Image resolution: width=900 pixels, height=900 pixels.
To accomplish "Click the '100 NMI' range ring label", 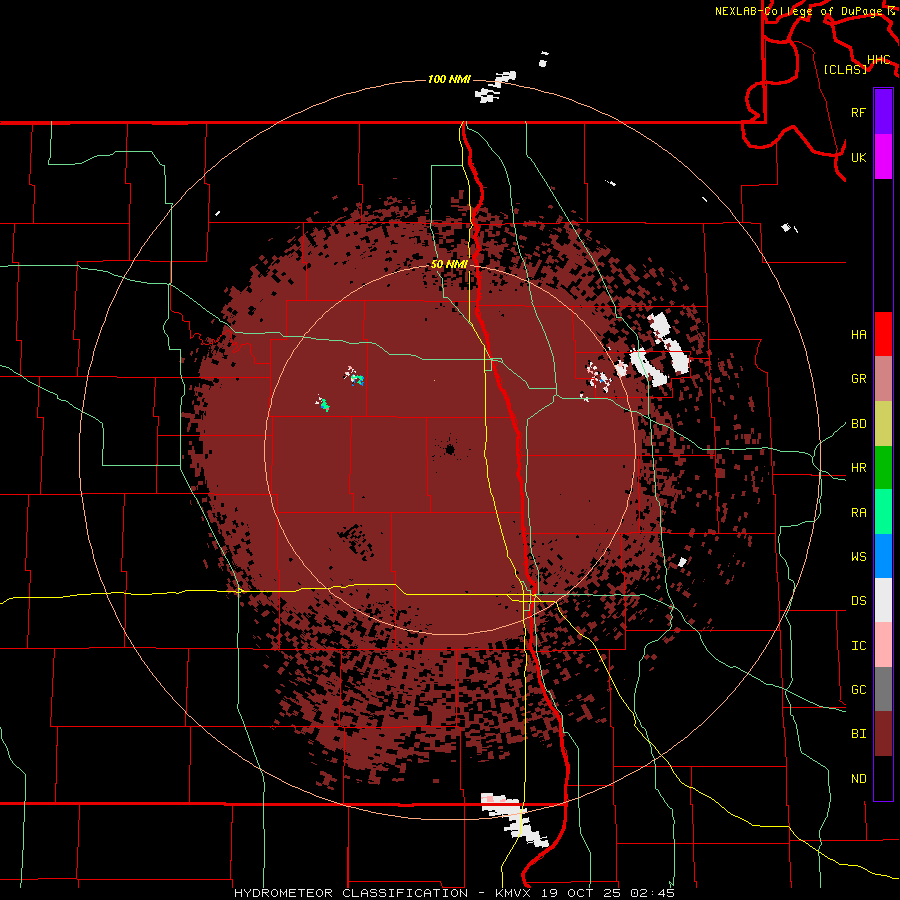I will [449, 79].
